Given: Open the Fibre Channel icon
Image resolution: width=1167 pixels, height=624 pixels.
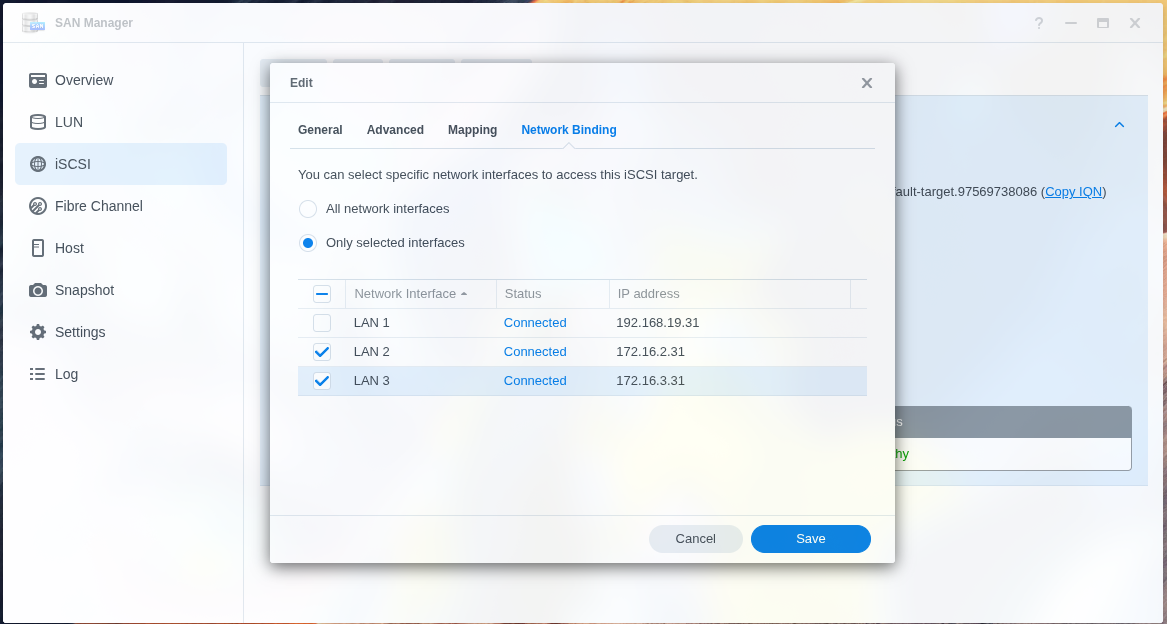Looking at the screenshot, I should [x=38, y=206].
